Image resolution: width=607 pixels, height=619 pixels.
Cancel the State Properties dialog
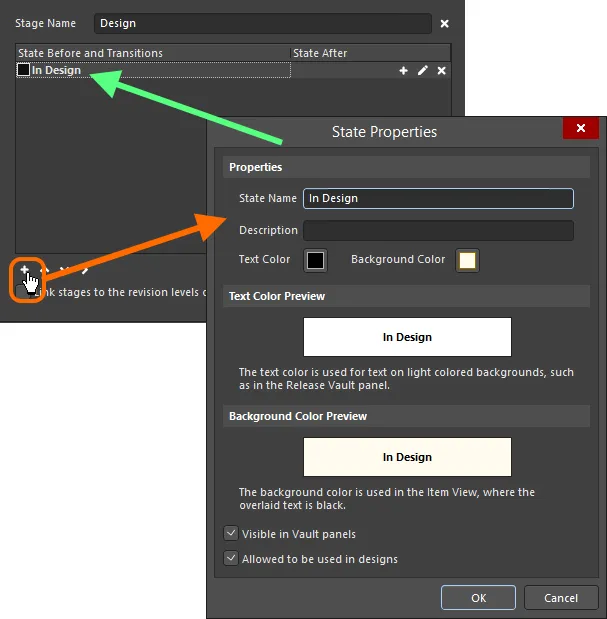(x=561, y=598)
